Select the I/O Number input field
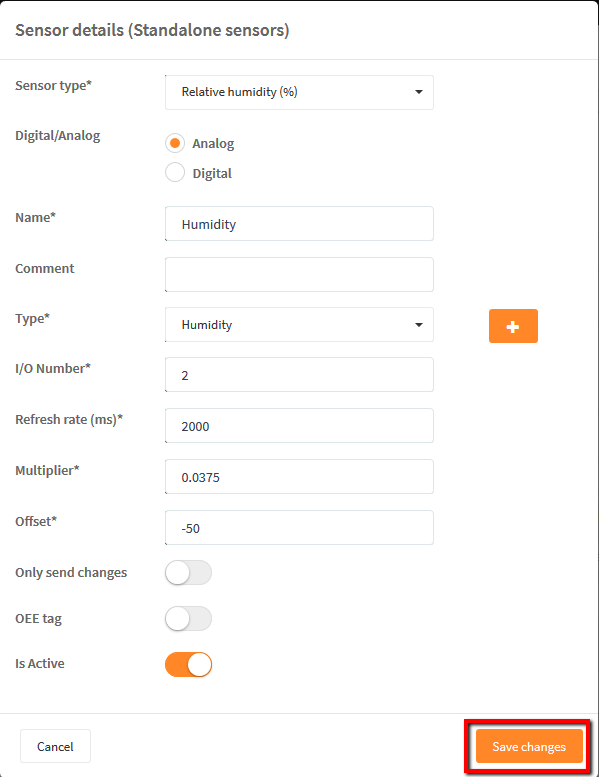This screenshot has width=599, height=777. [x=299, y=375]
